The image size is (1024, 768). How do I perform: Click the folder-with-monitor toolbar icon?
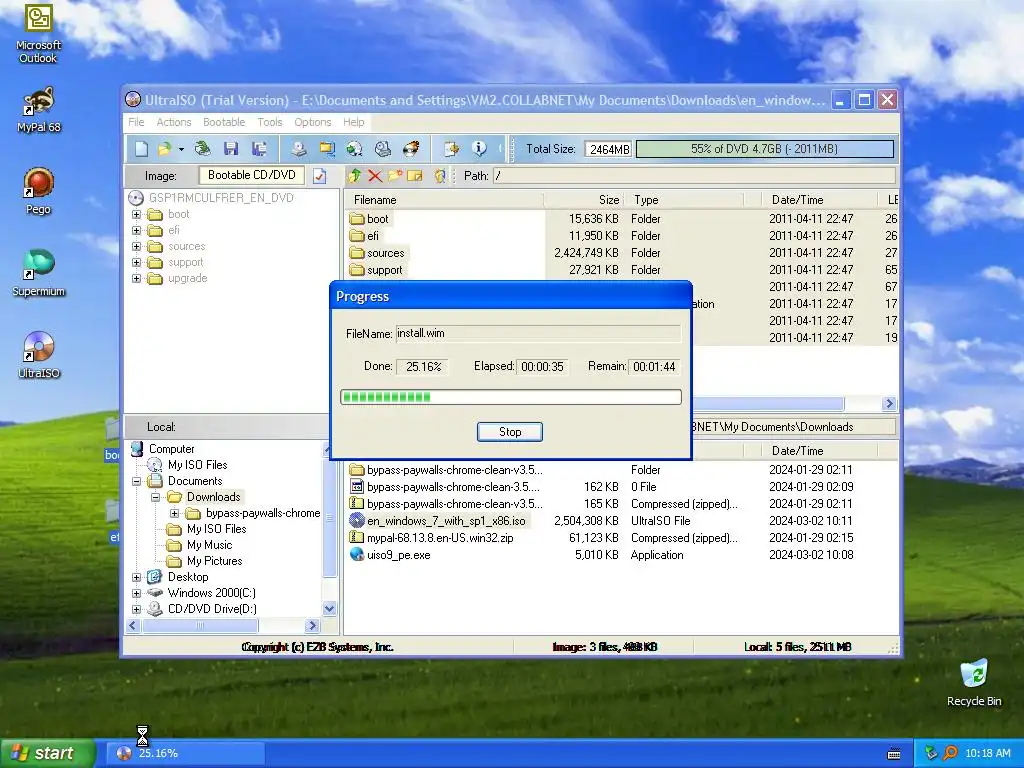pos(327,149)
